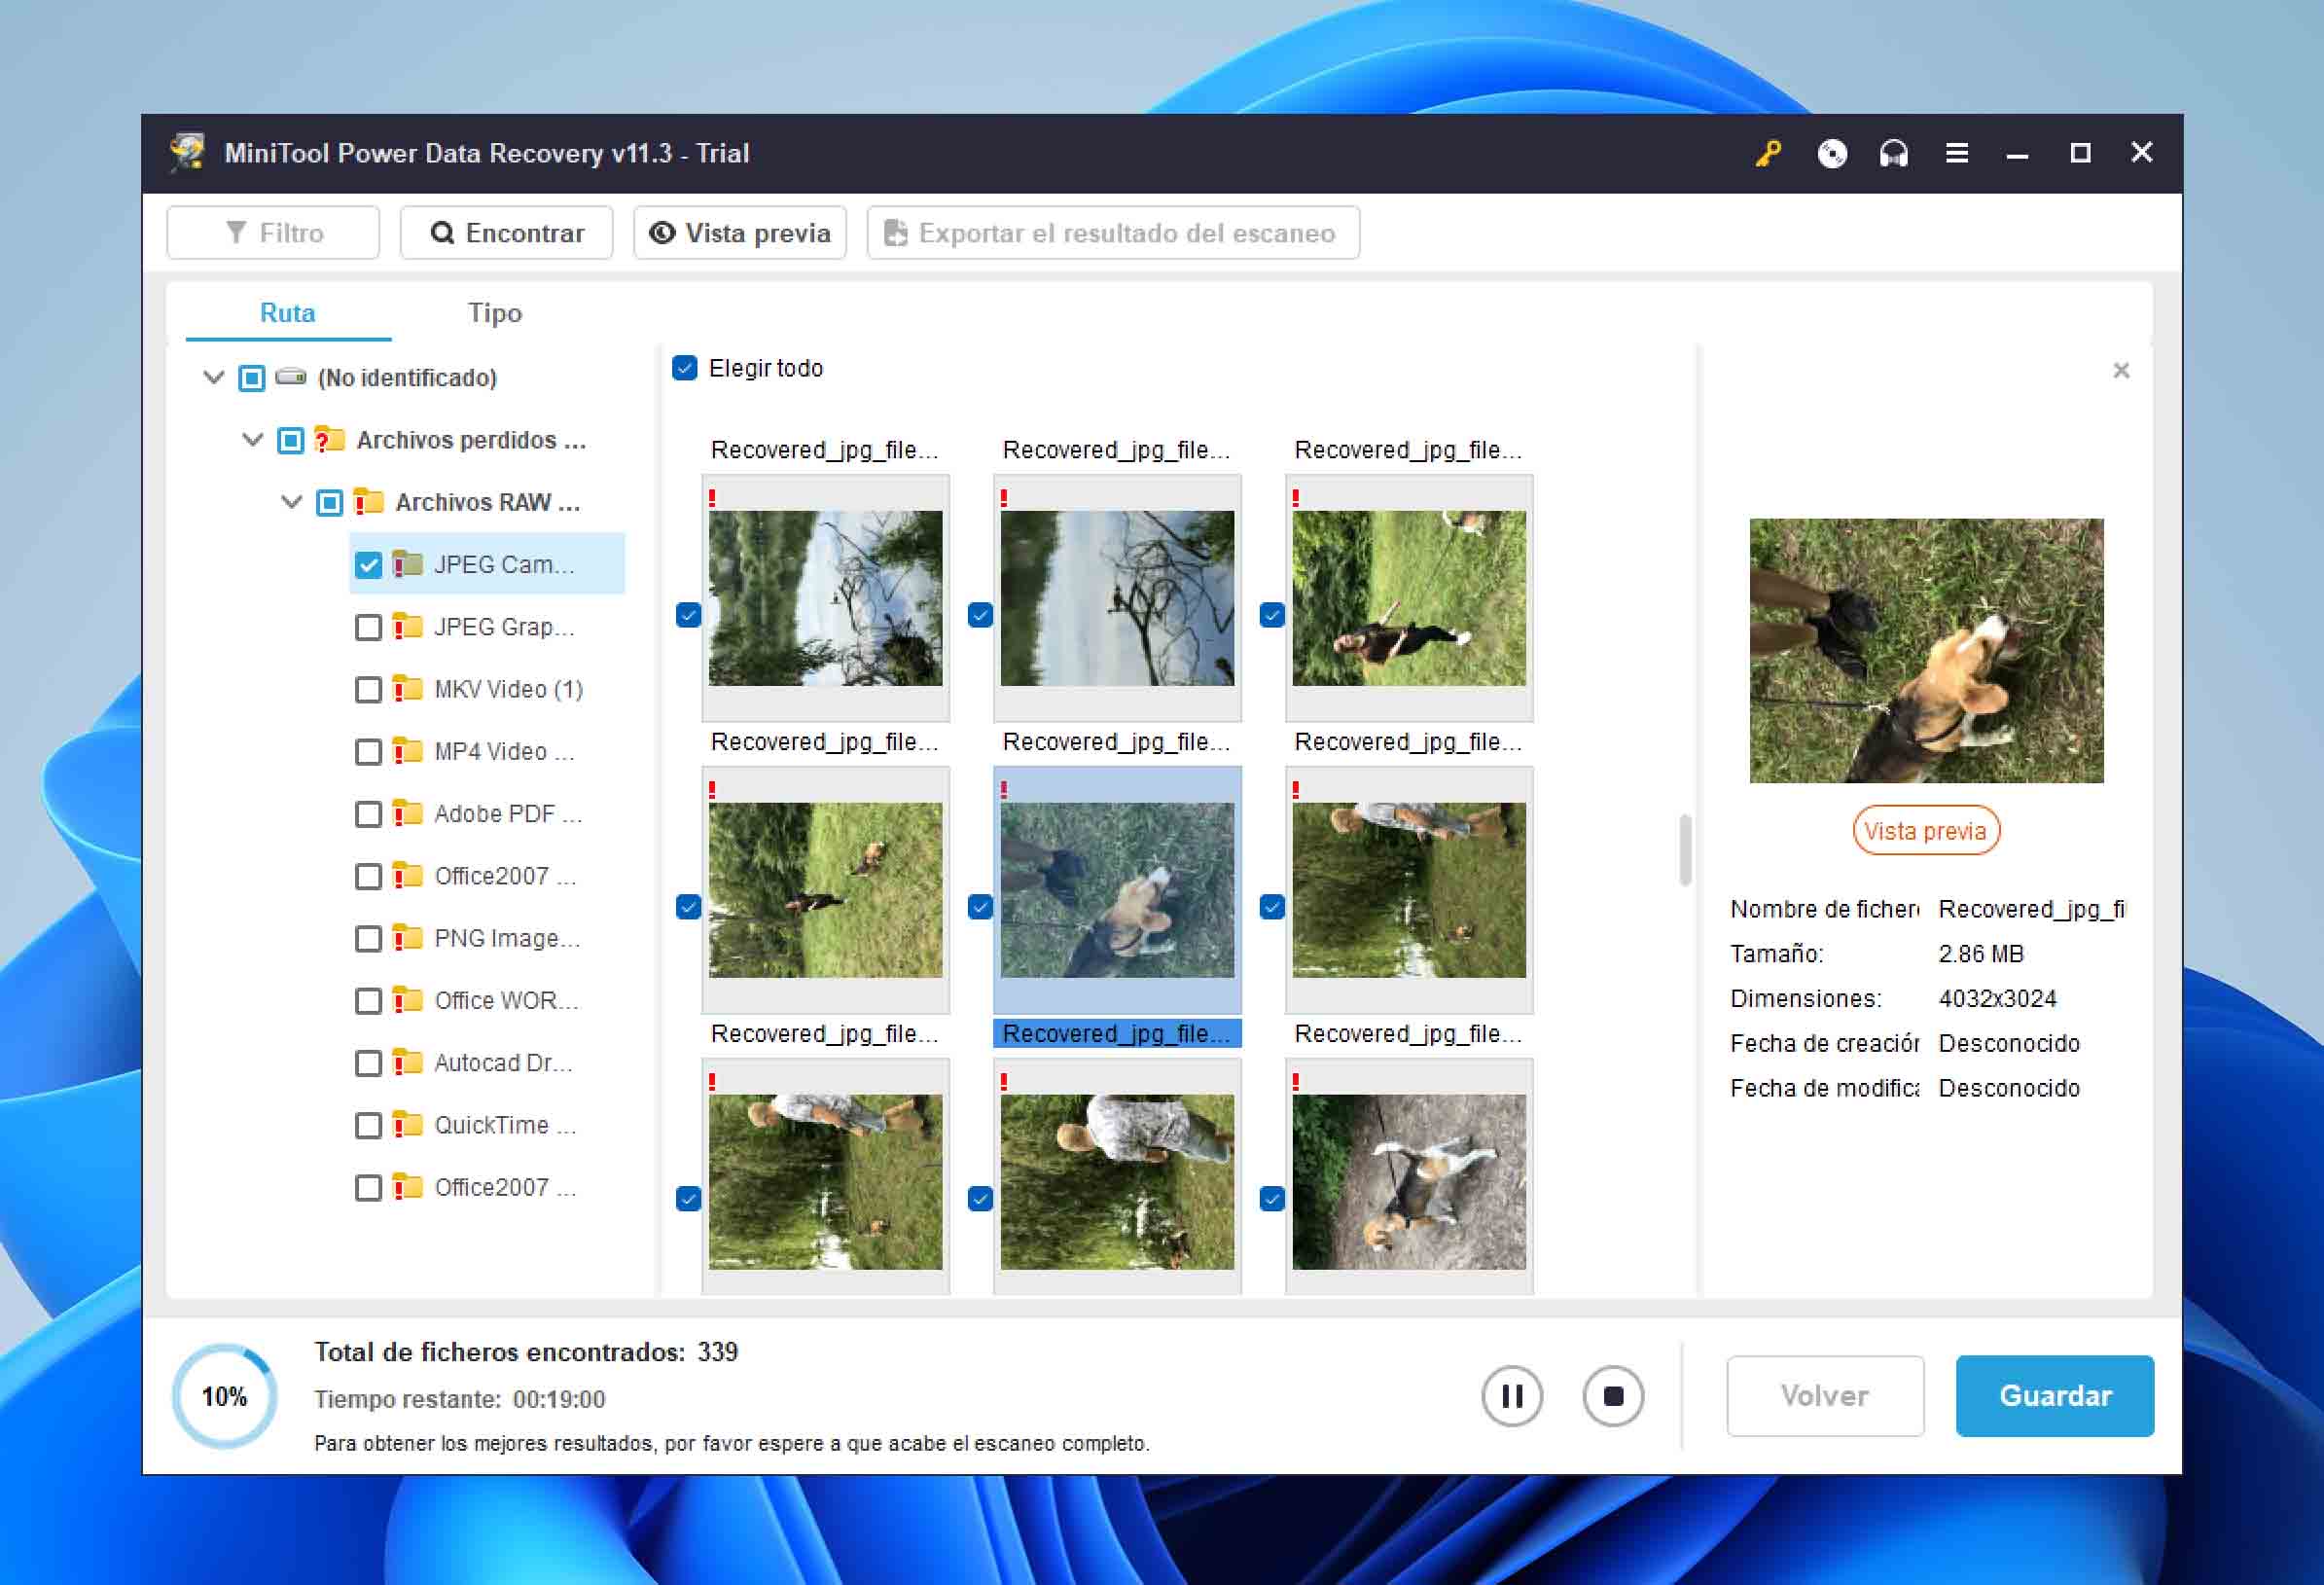The width and height of the screenshot is (2324, 1585).
Task: Tick the MKV Video (1) checkbox
Action: (x=368, y=690)
